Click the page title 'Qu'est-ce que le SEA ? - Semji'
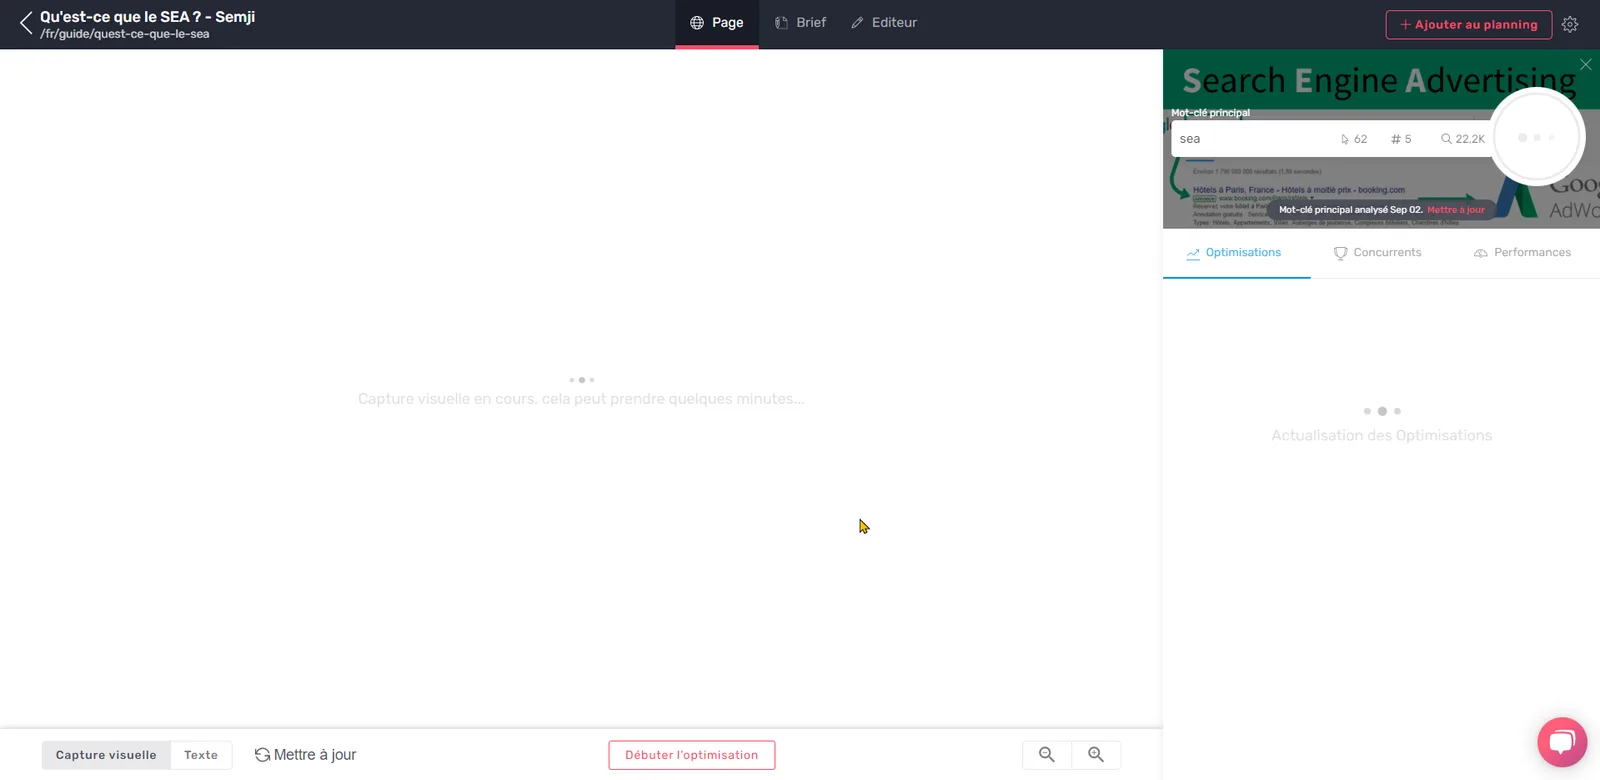Screen dimensions: 1600x780 148,17
